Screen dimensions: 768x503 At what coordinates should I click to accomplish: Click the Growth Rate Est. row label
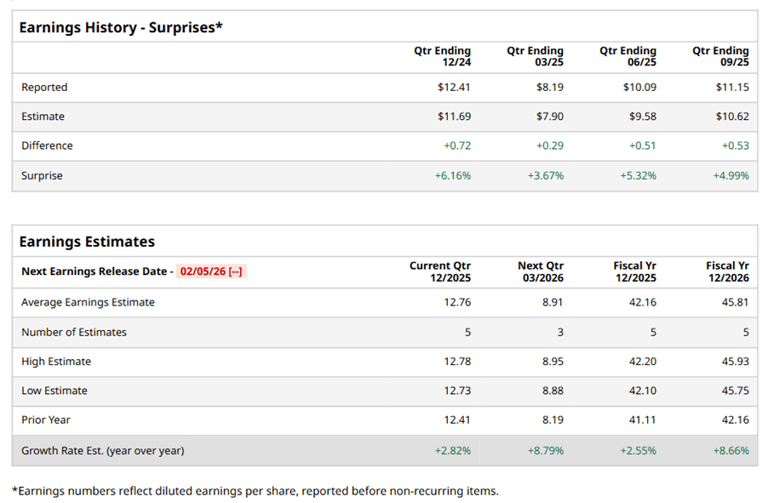(102, 450)
